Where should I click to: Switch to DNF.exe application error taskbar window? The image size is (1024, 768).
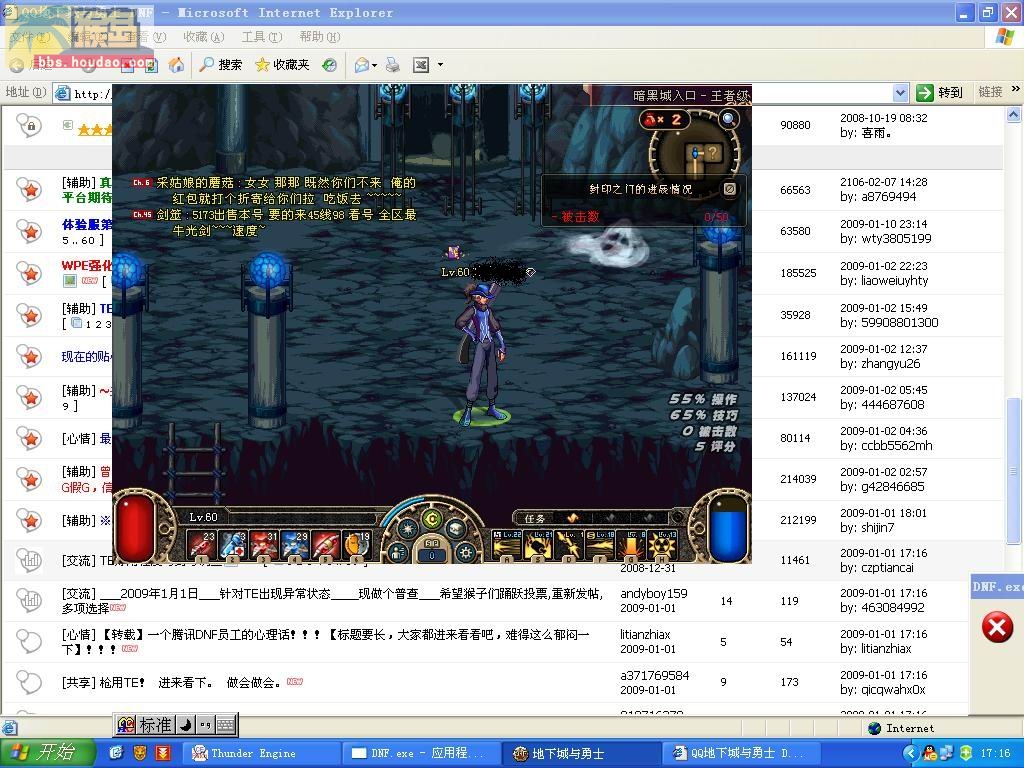tap(421, 754)
